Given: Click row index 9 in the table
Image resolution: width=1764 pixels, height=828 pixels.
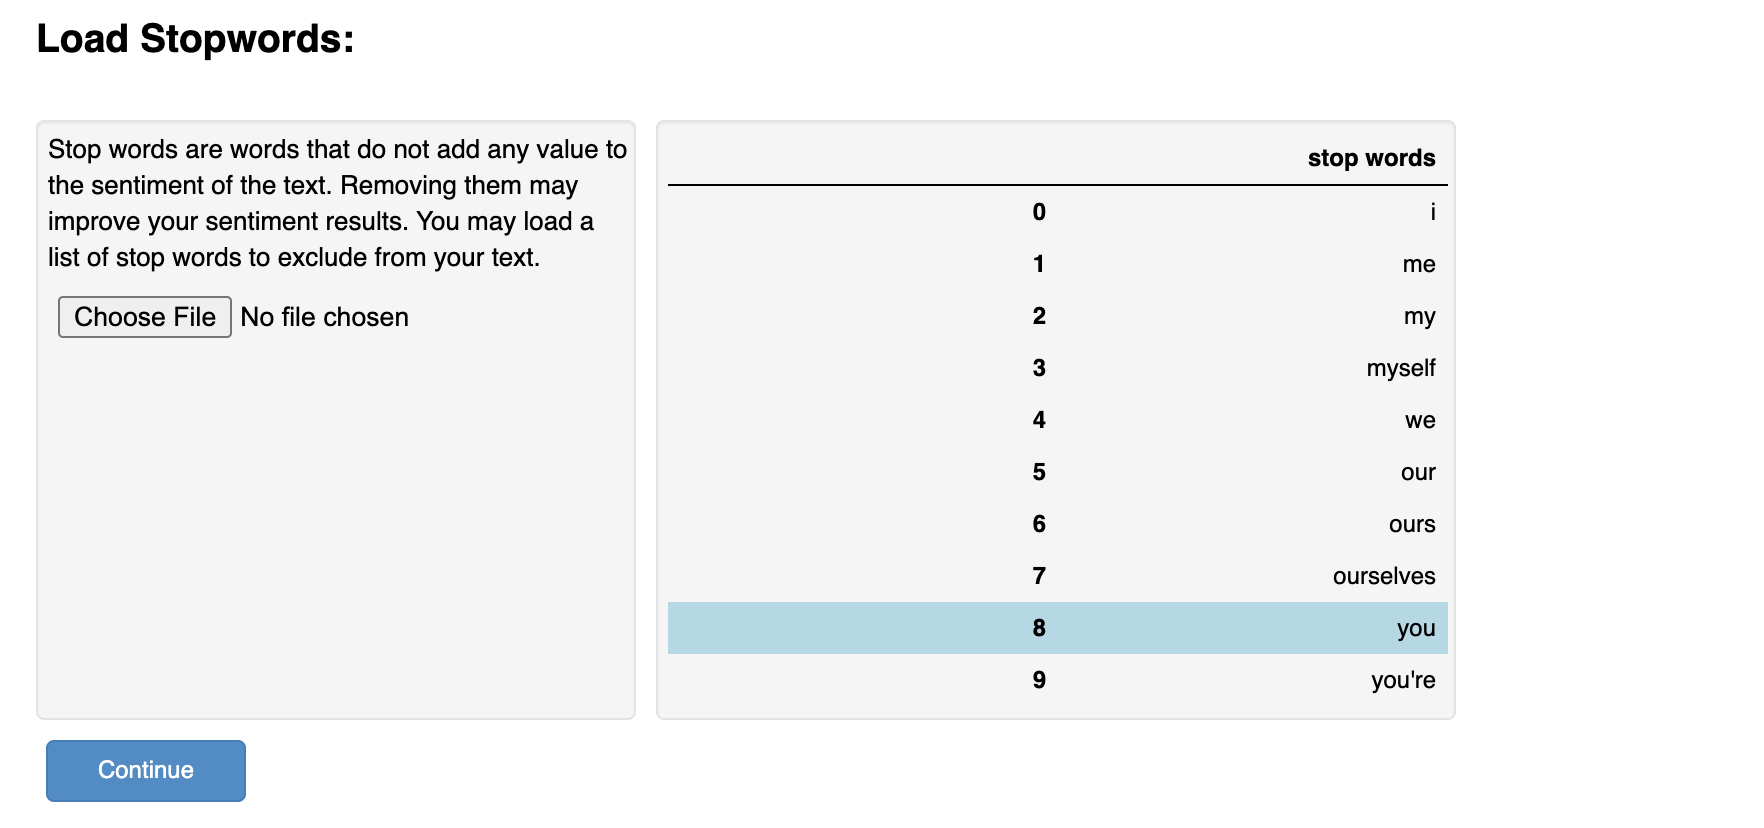Looking at the screenshot, I should 1039,680.
